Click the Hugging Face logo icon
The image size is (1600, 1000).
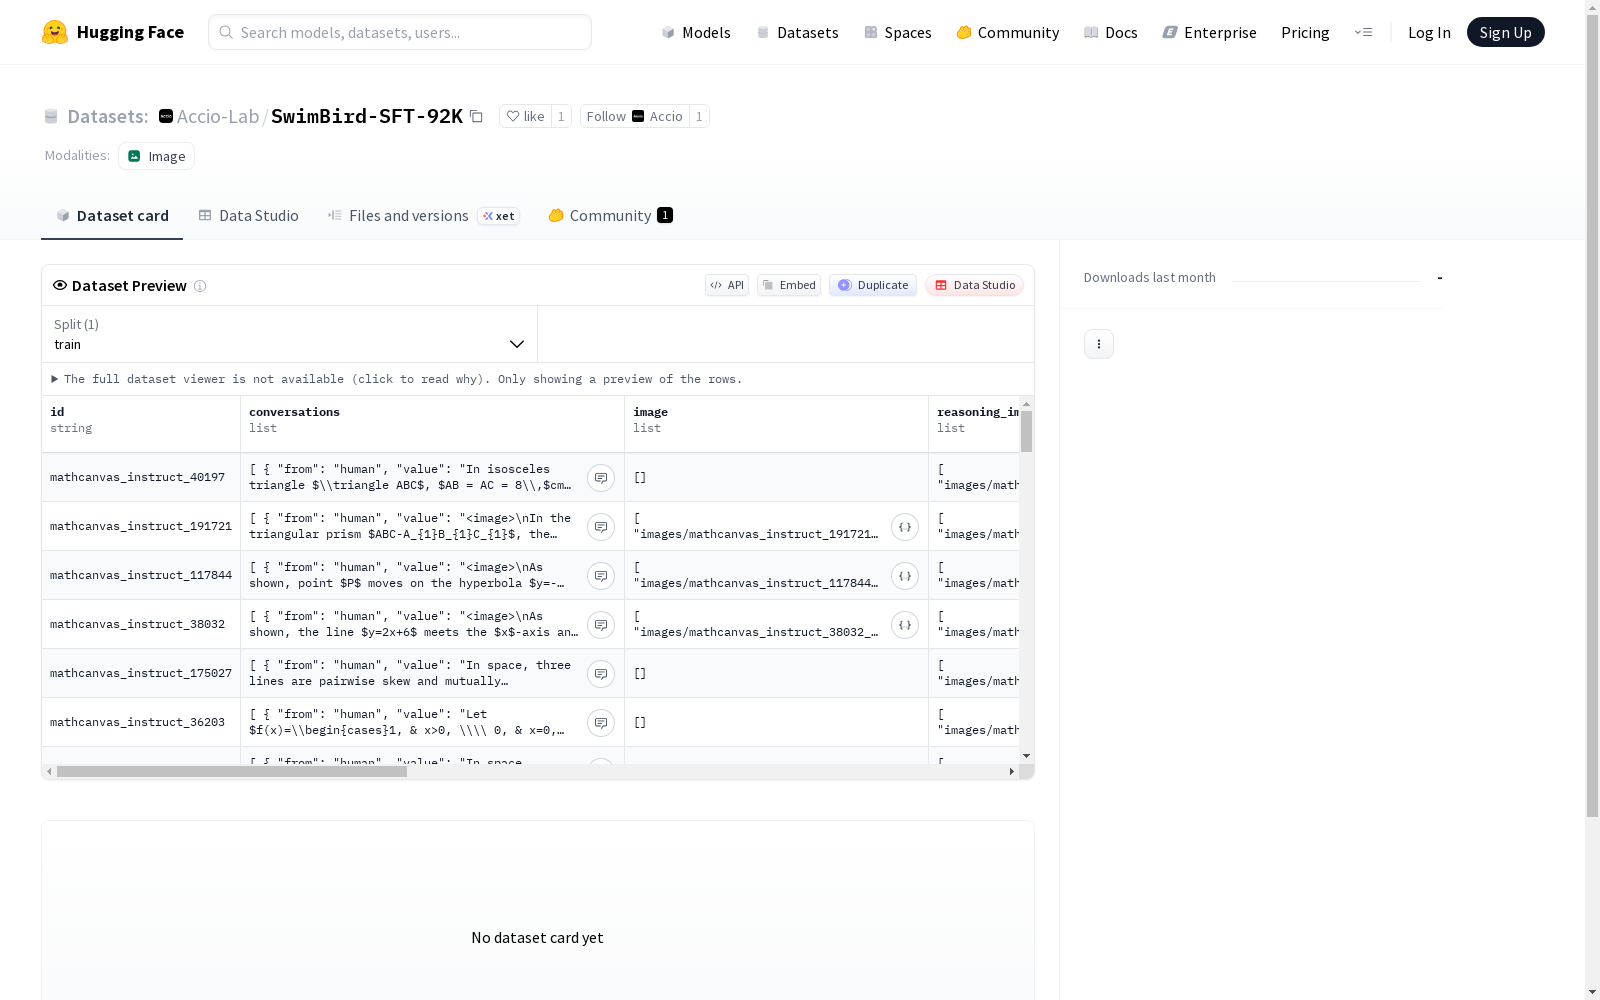[x=55, y=32]
